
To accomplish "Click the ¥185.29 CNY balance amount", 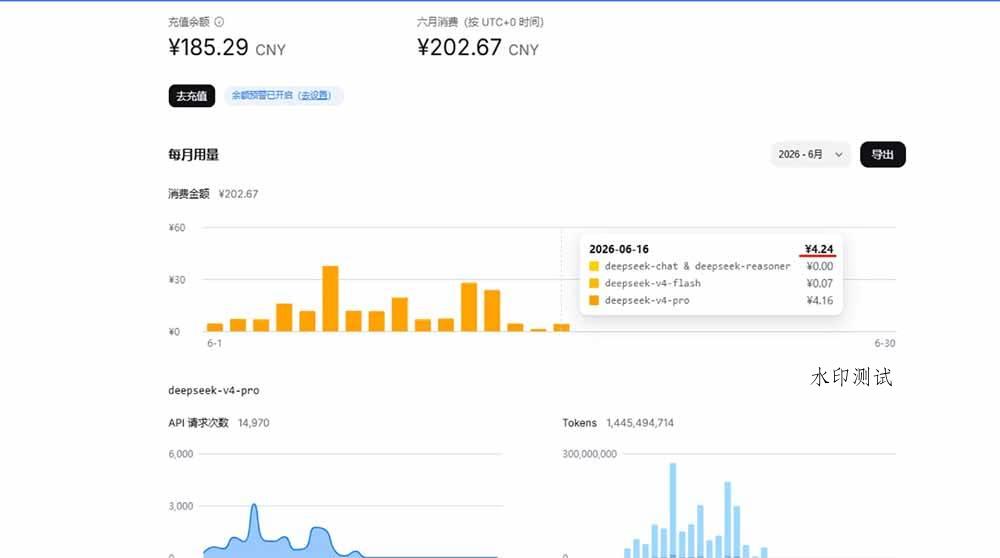I will [x=227, y=48].
